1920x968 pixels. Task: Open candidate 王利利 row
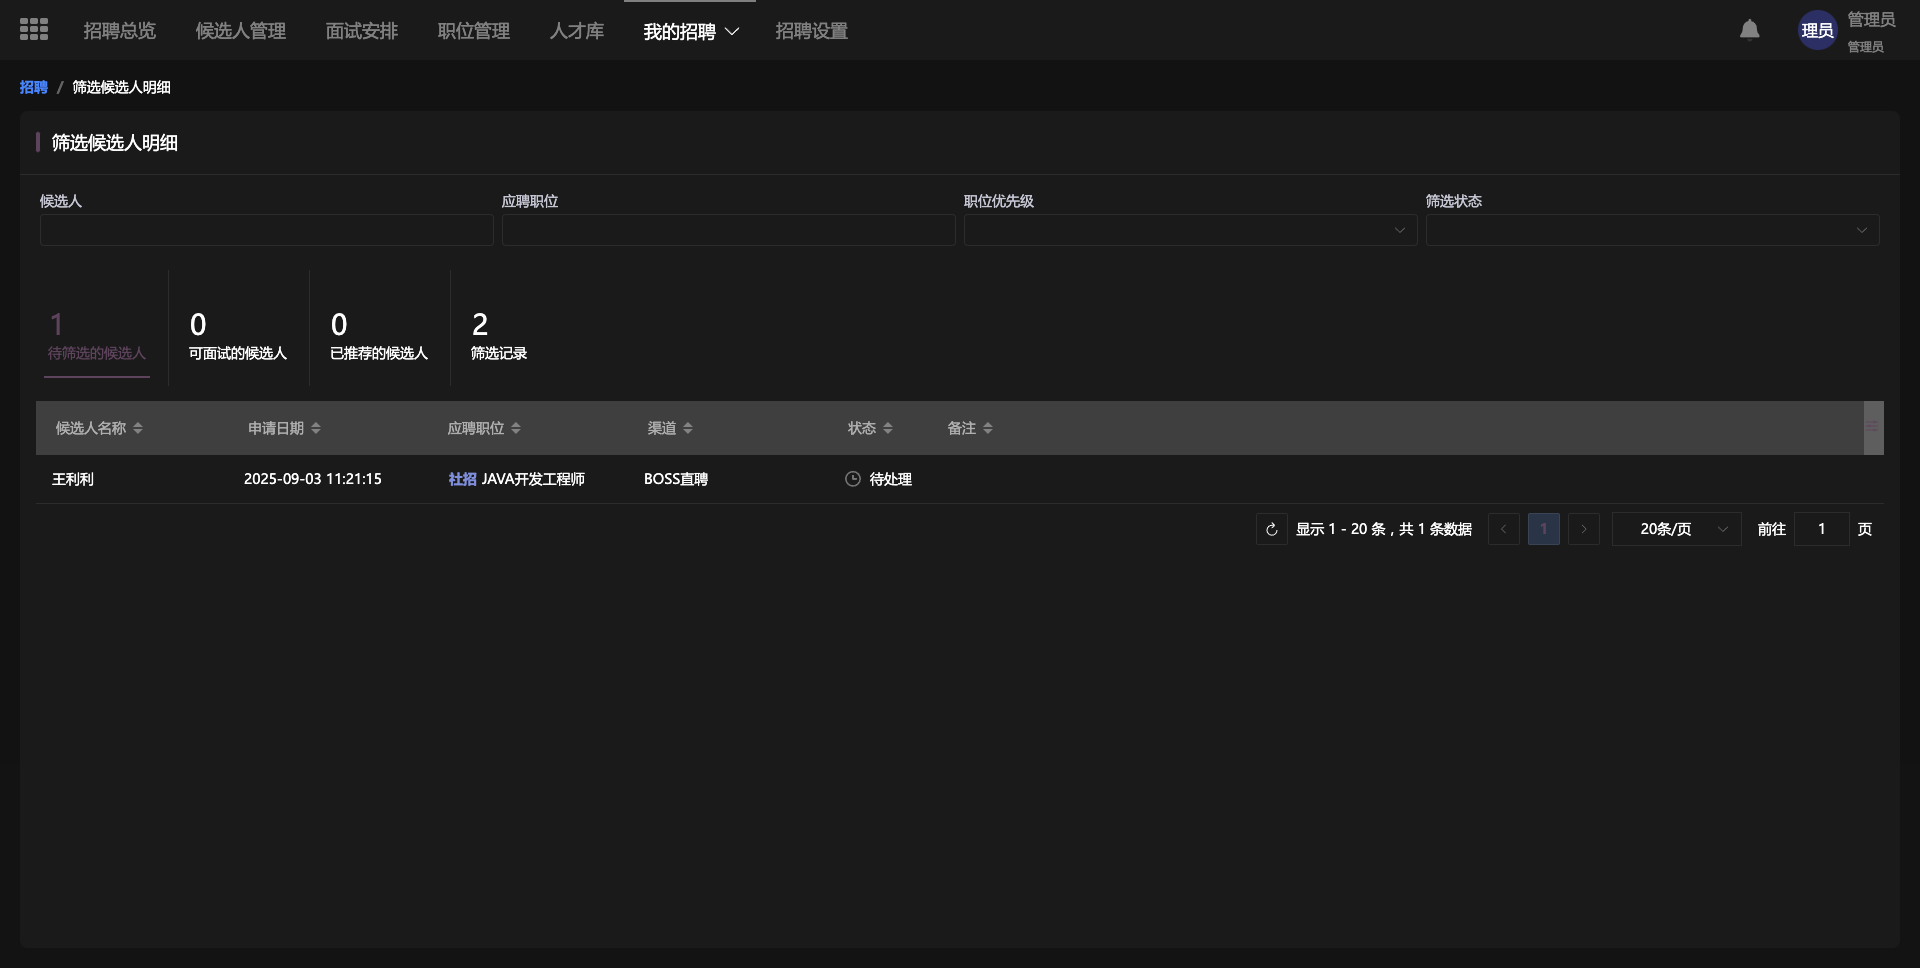(x=73, y=479)
